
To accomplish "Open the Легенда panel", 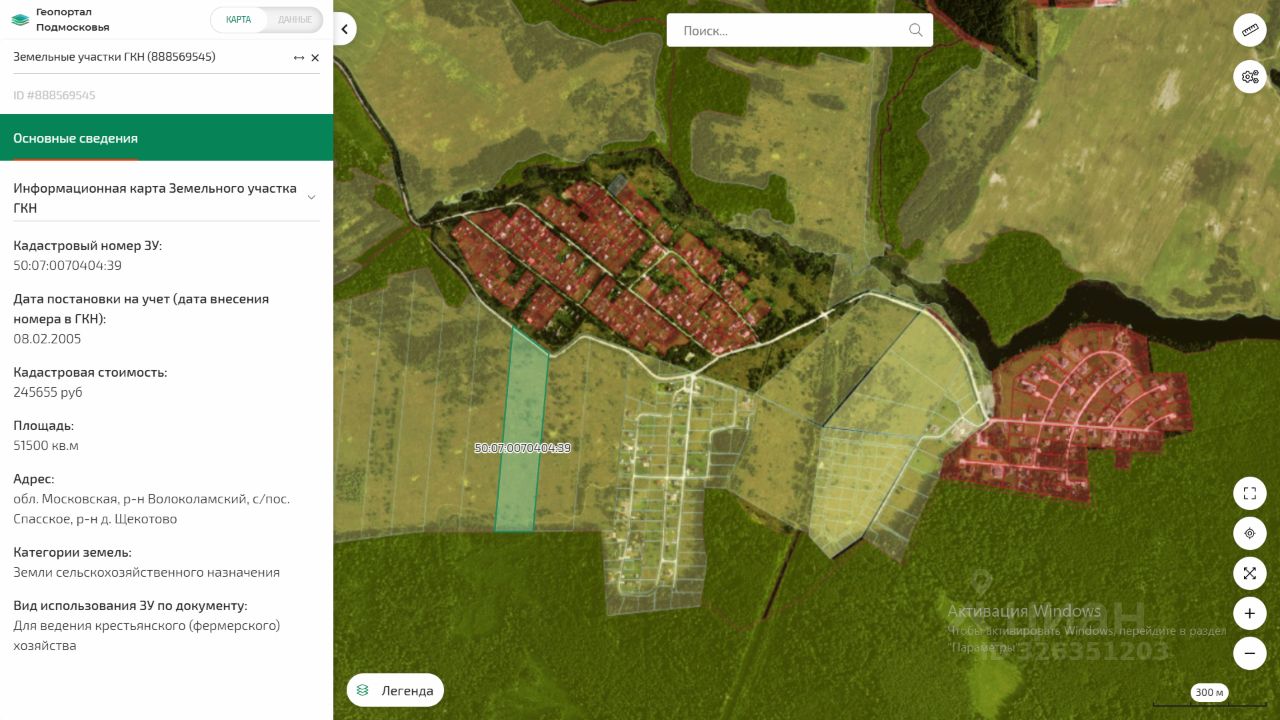I will point(395,690).
